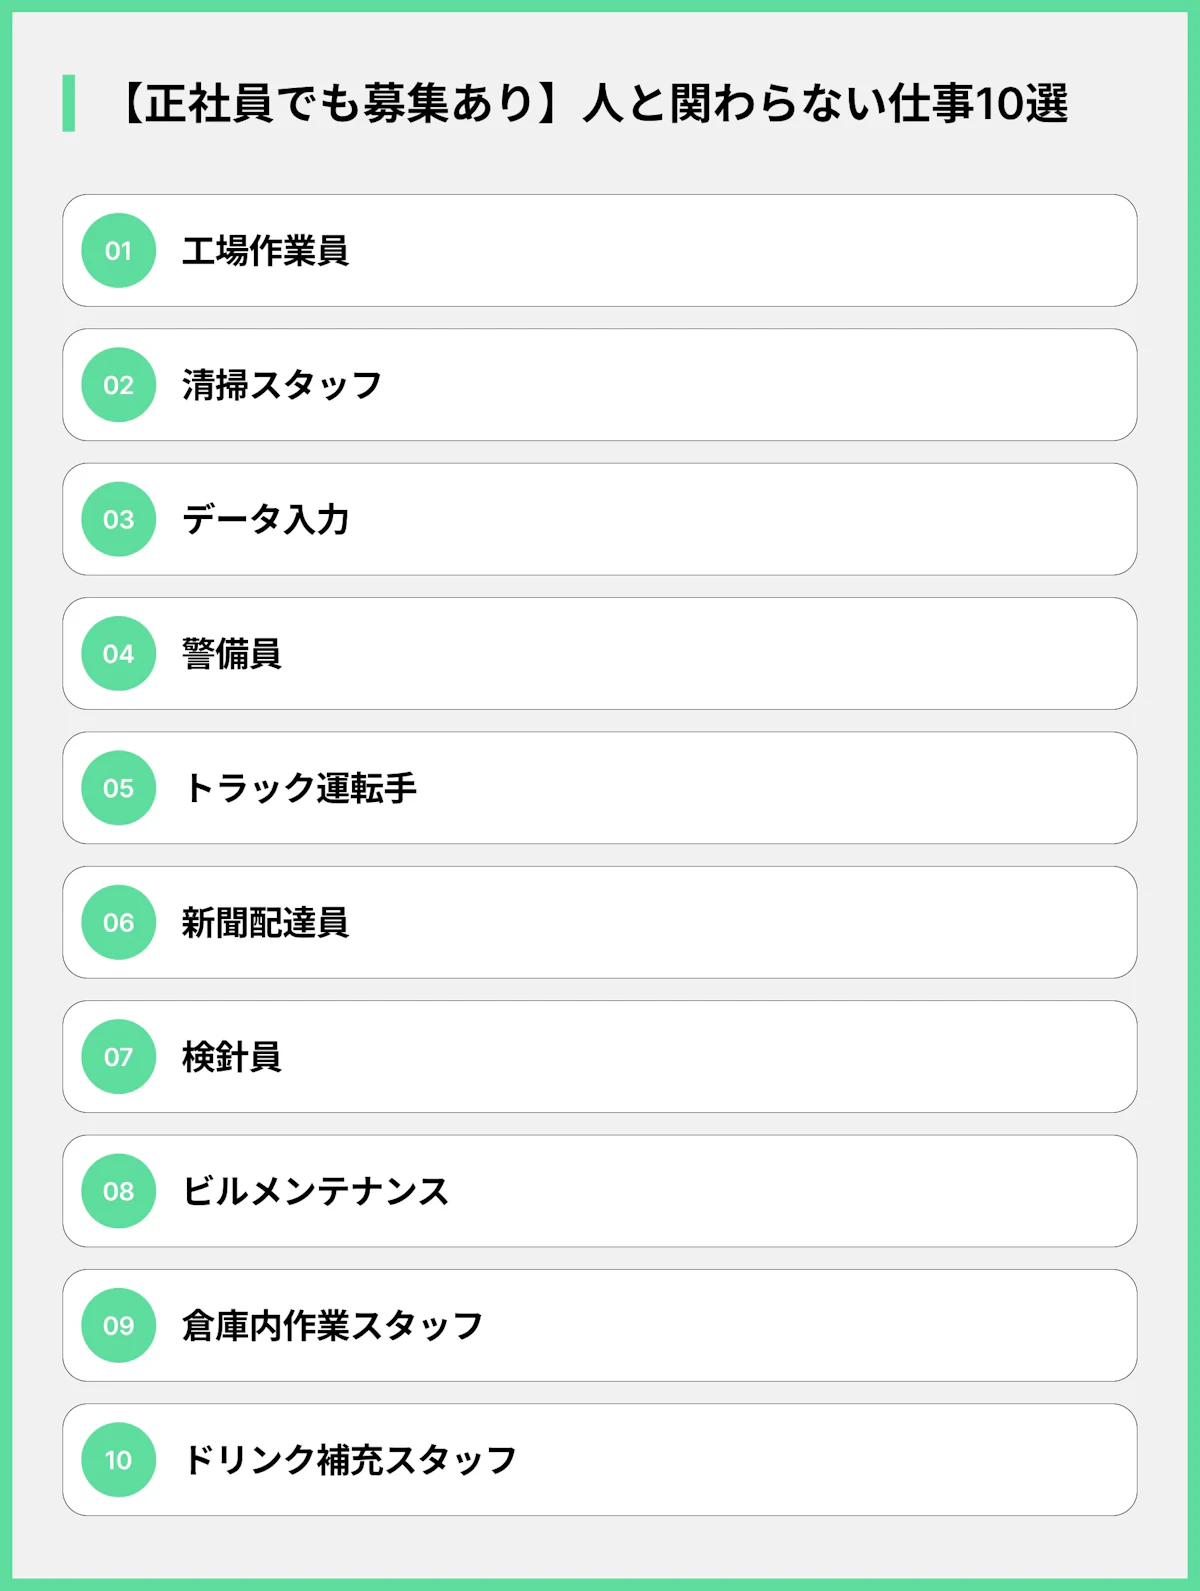
Task: Click the green 08 number badge
Action: coord(118,1191)
